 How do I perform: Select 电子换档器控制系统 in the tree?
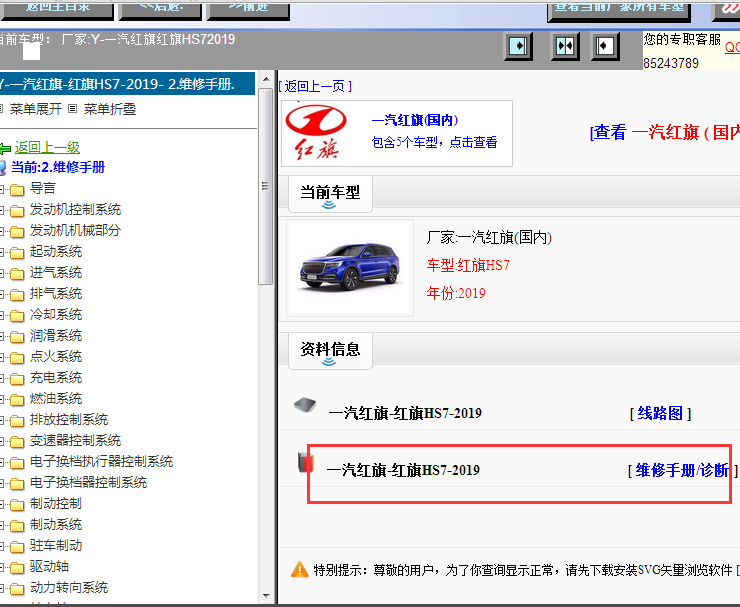click(88, 482)
